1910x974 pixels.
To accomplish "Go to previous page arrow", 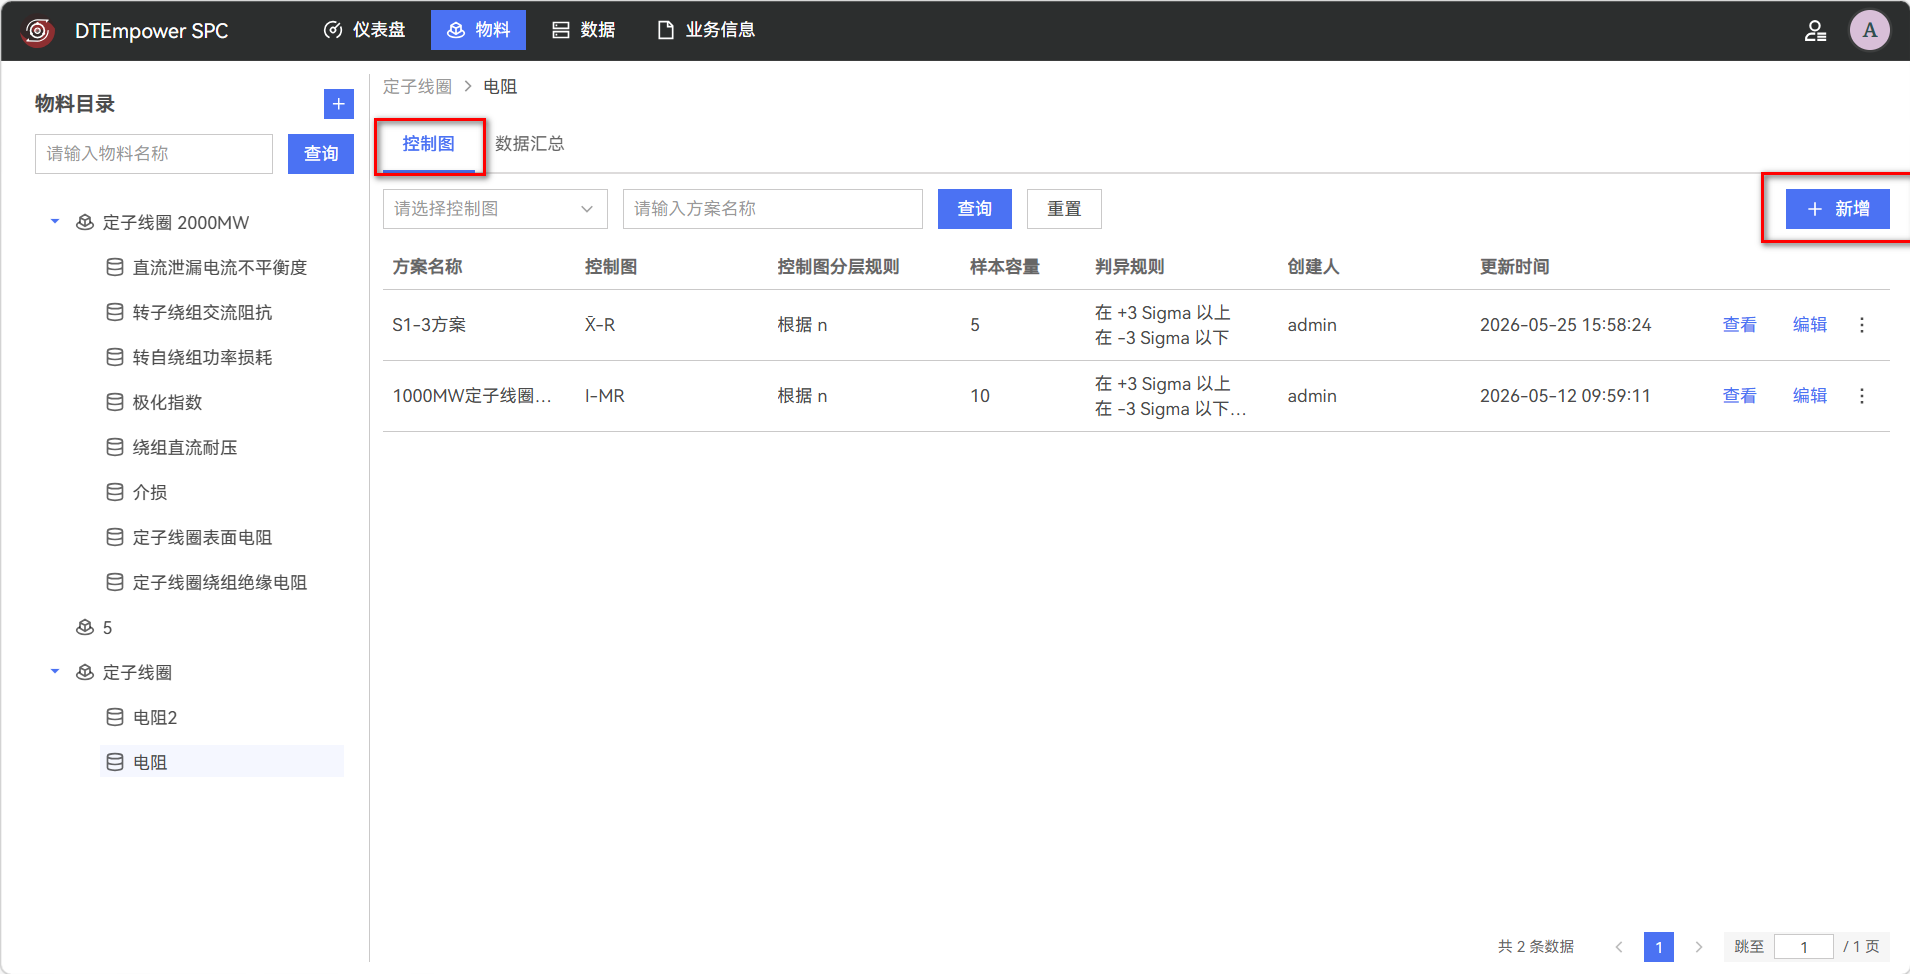I will [x=1619, y=947].
